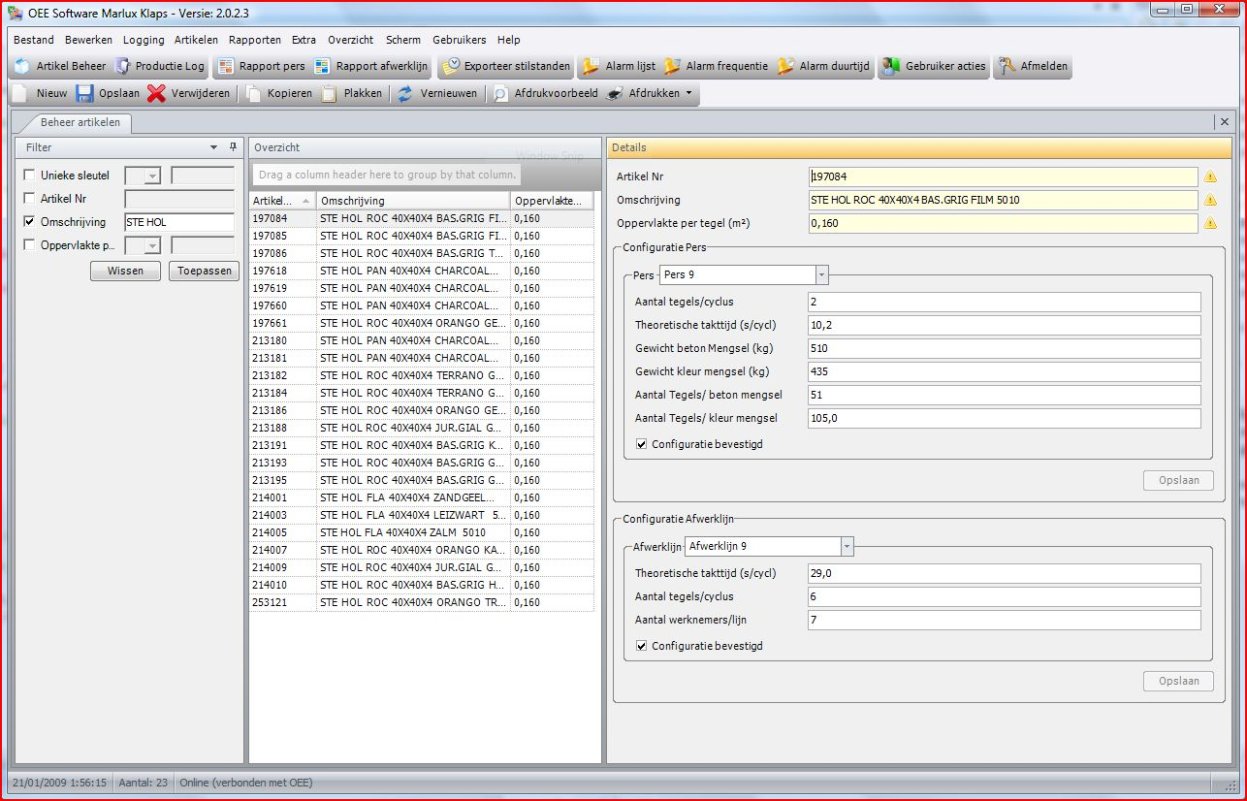Click the Toepassen filter button
Image resolution: width=1247 pixels, height=801 pixels.
pyautogui.click(x=204, y=271)
